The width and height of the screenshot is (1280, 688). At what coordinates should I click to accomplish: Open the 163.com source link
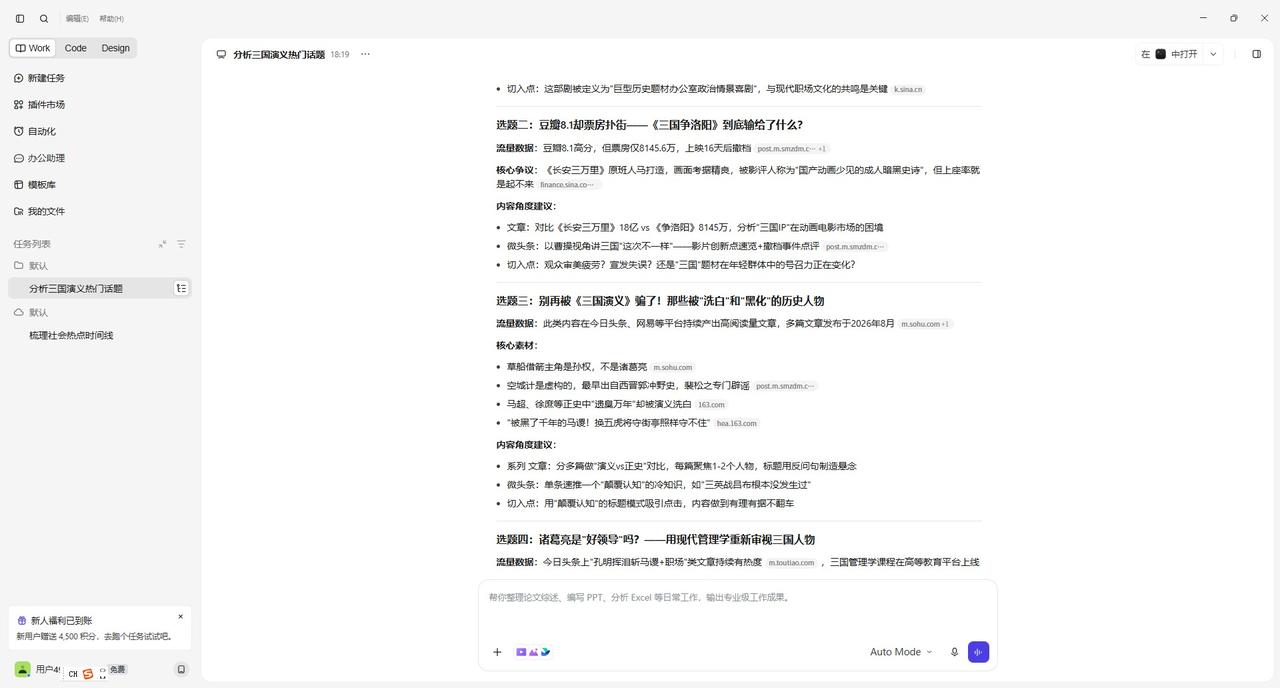(x=711, y=405)
